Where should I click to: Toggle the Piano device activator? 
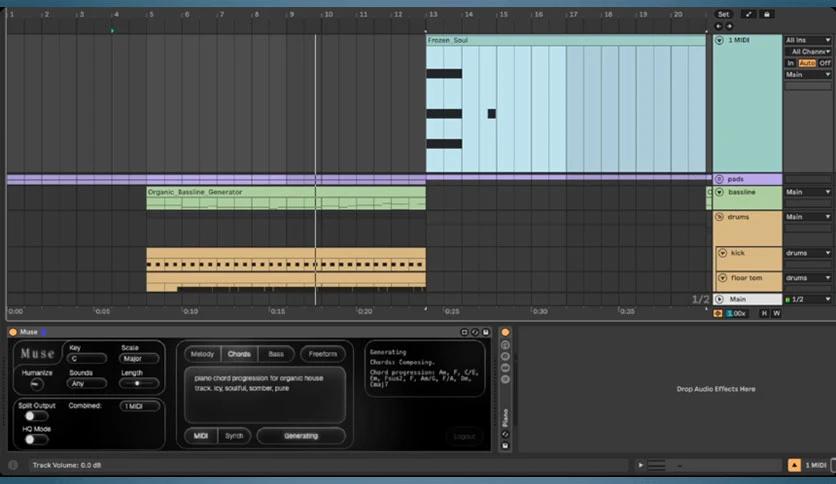click(x=505, y=332)
